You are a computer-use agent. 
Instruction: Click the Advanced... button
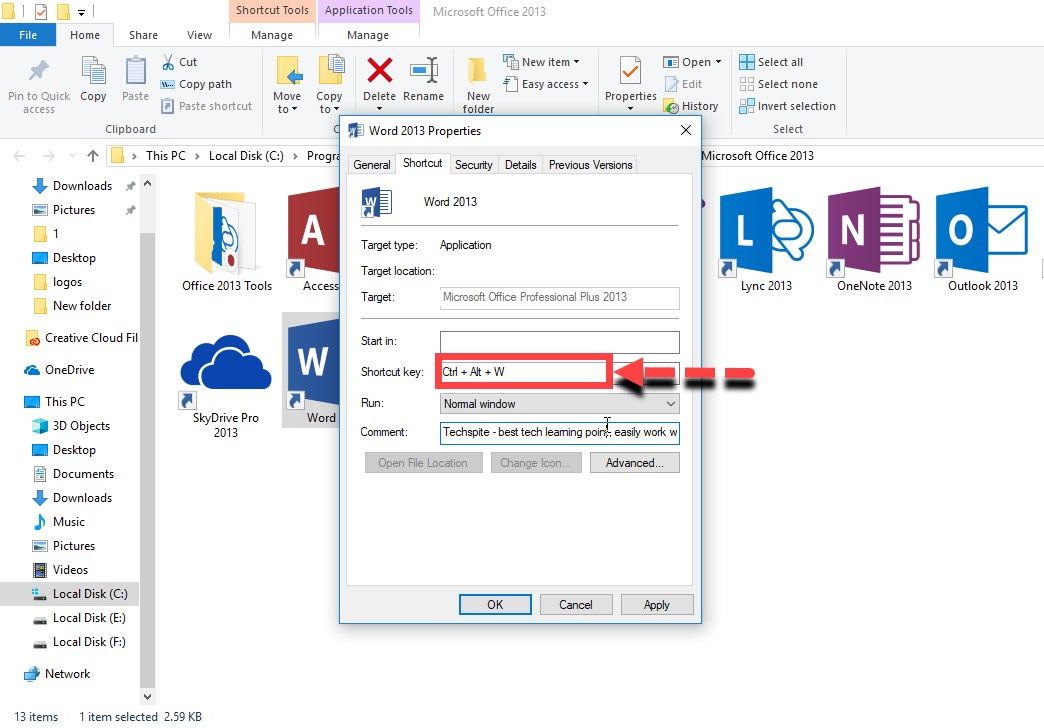click(634, 463)
